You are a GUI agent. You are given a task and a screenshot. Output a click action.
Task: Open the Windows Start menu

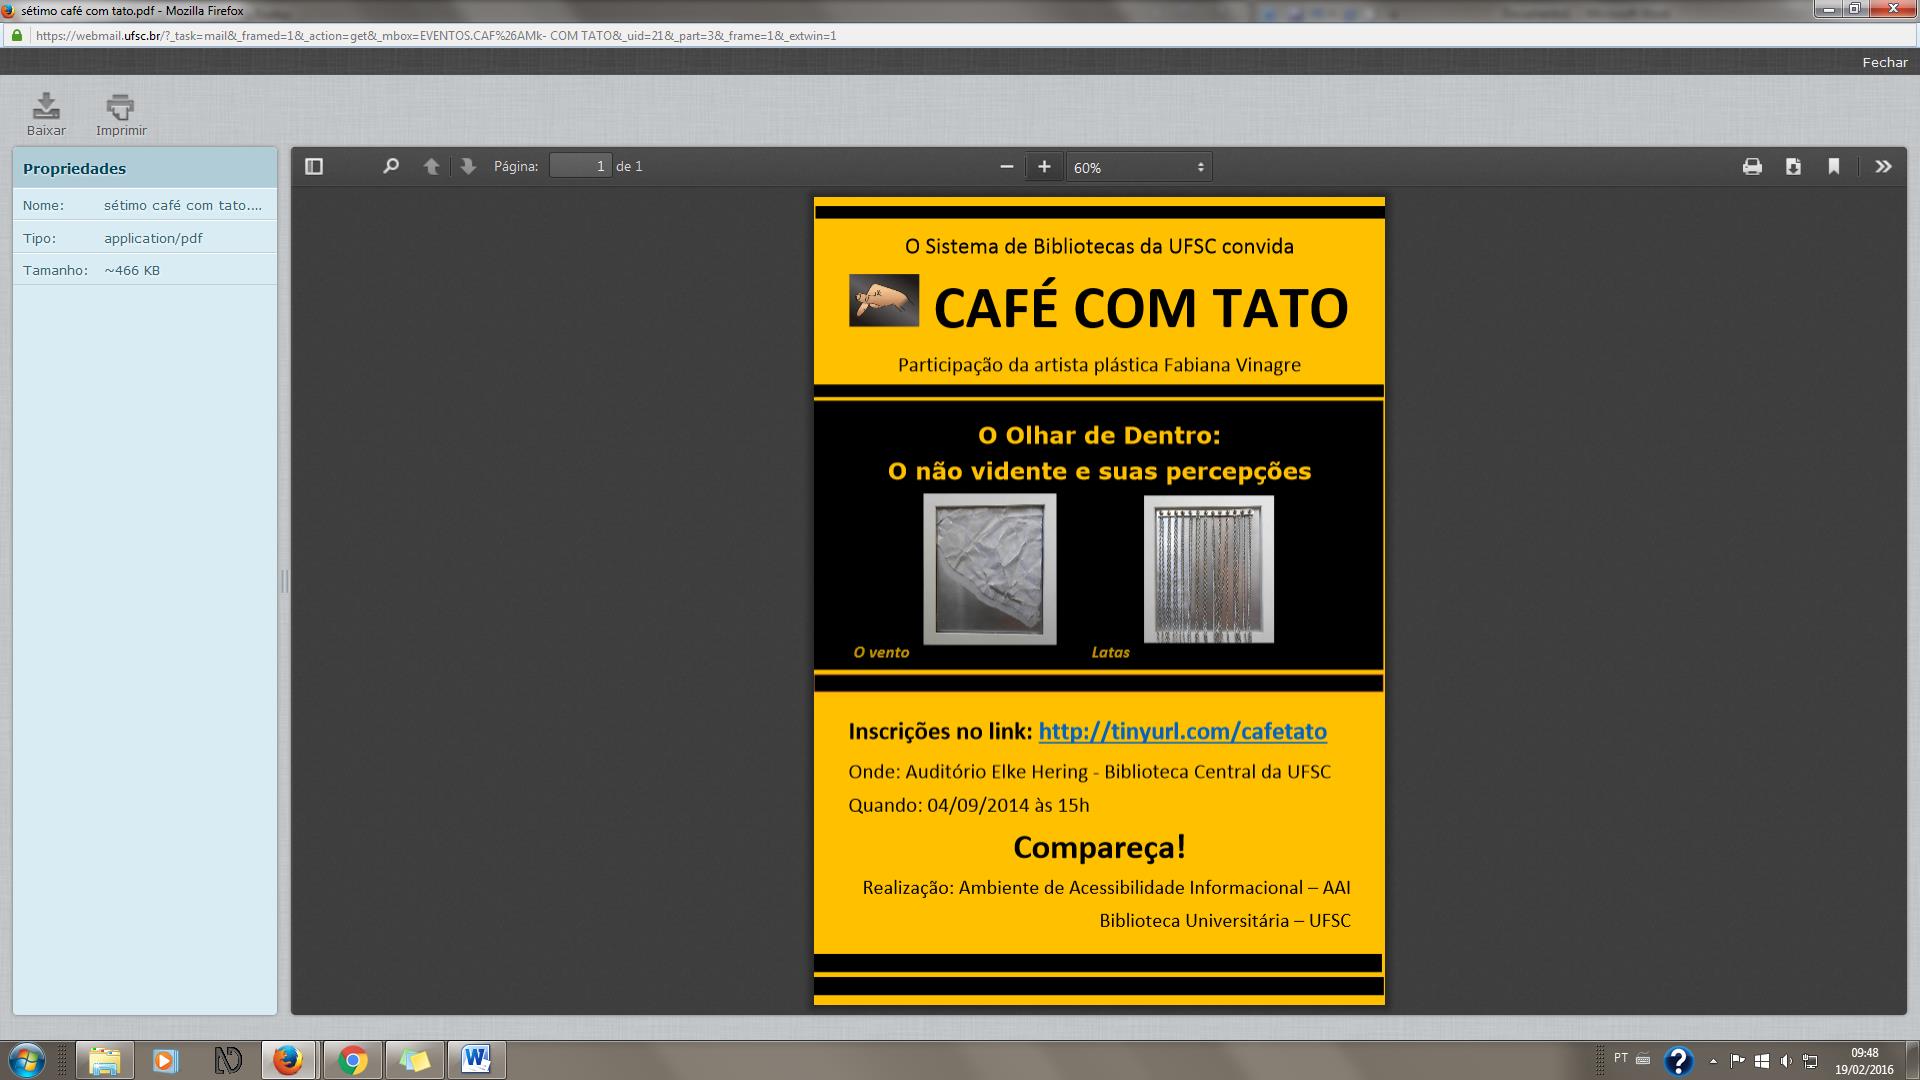point(26,1060)
